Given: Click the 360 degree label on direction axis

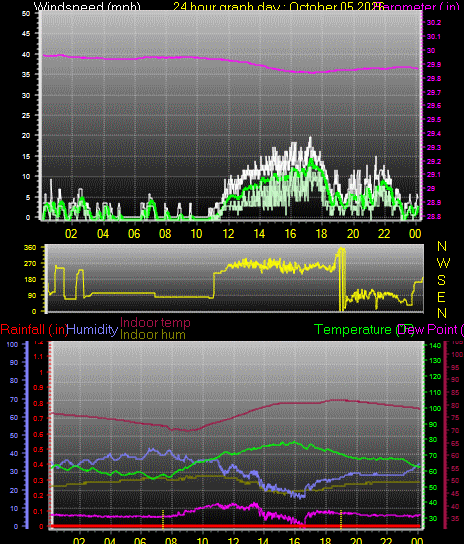Looking at the screenshot, I should point(30,247).
